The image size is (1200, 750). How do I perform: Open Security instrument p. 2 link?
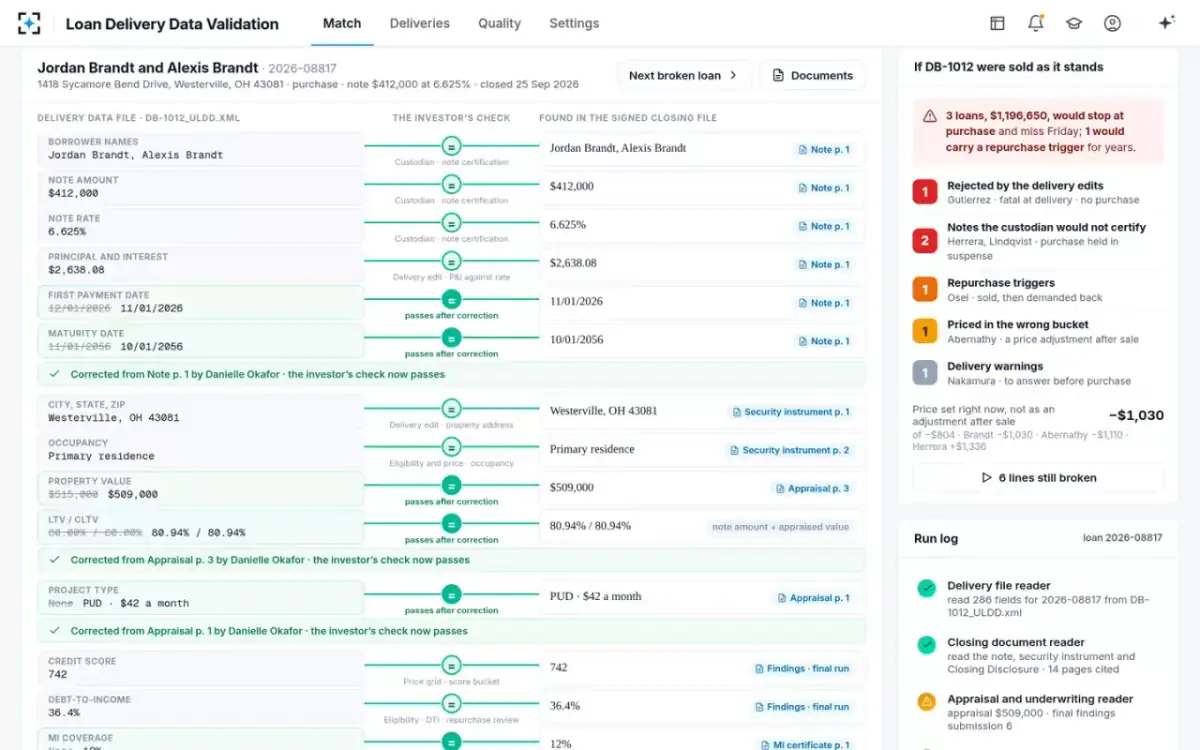[x=789, y=450]
